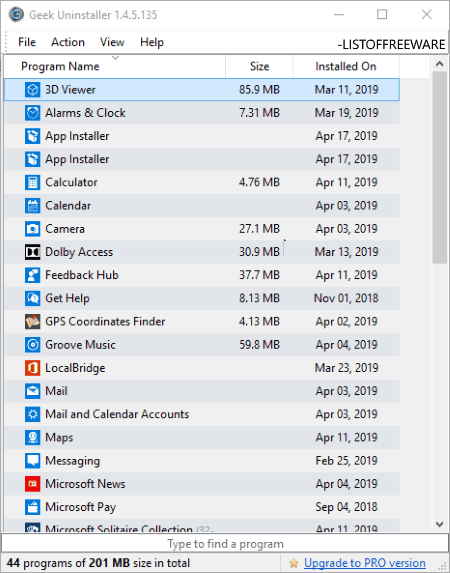Click the Mar 23, 2019 install date
The height and width of the screenshot is (573, 450).
click(x=346, y=368)
